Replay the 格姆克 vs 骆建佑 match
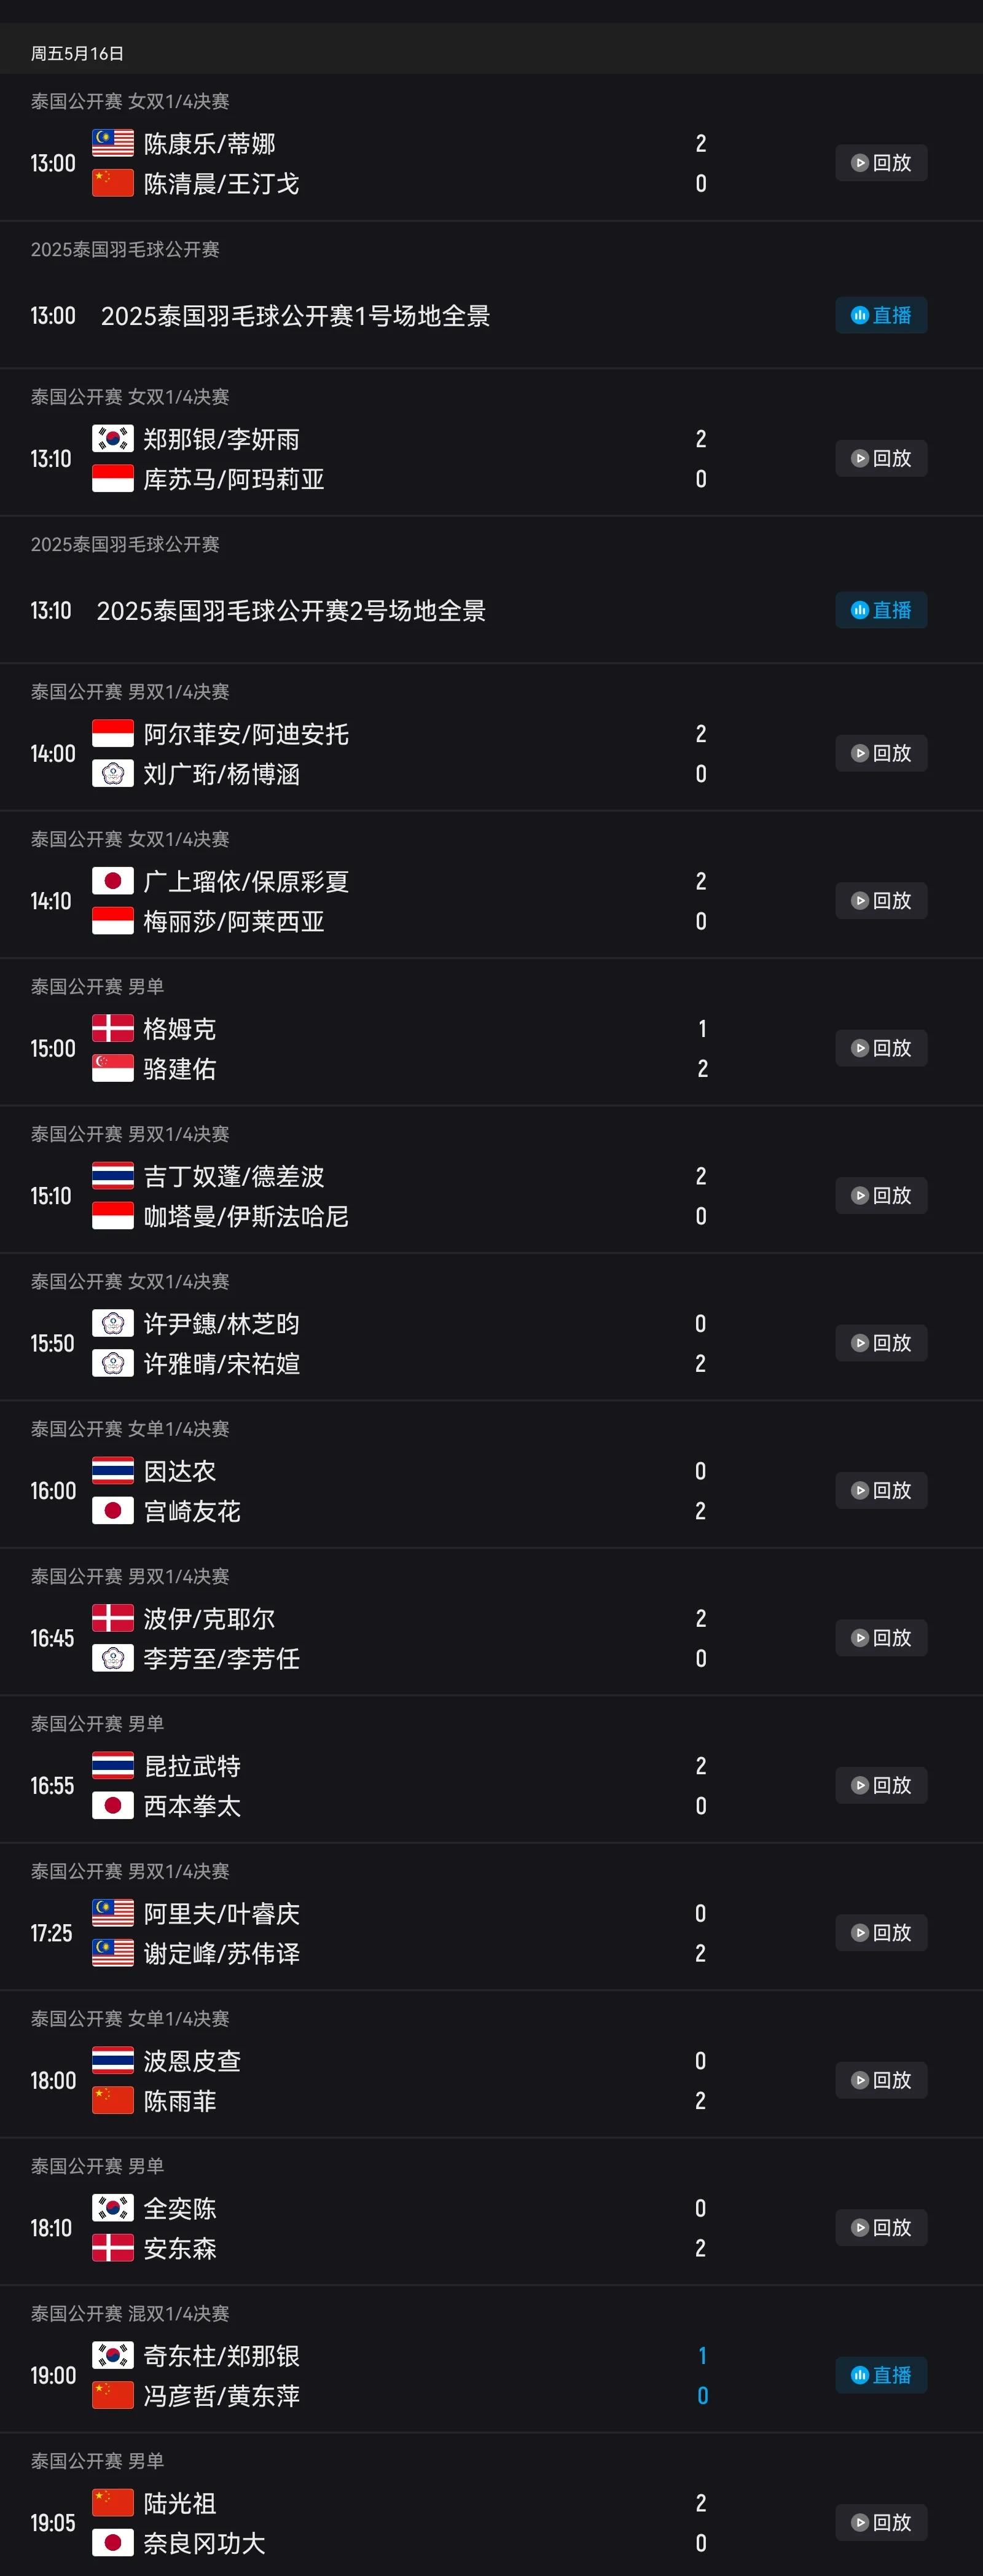Image resolution: width=983 pixels, height=2576 pixels. 881,1048
